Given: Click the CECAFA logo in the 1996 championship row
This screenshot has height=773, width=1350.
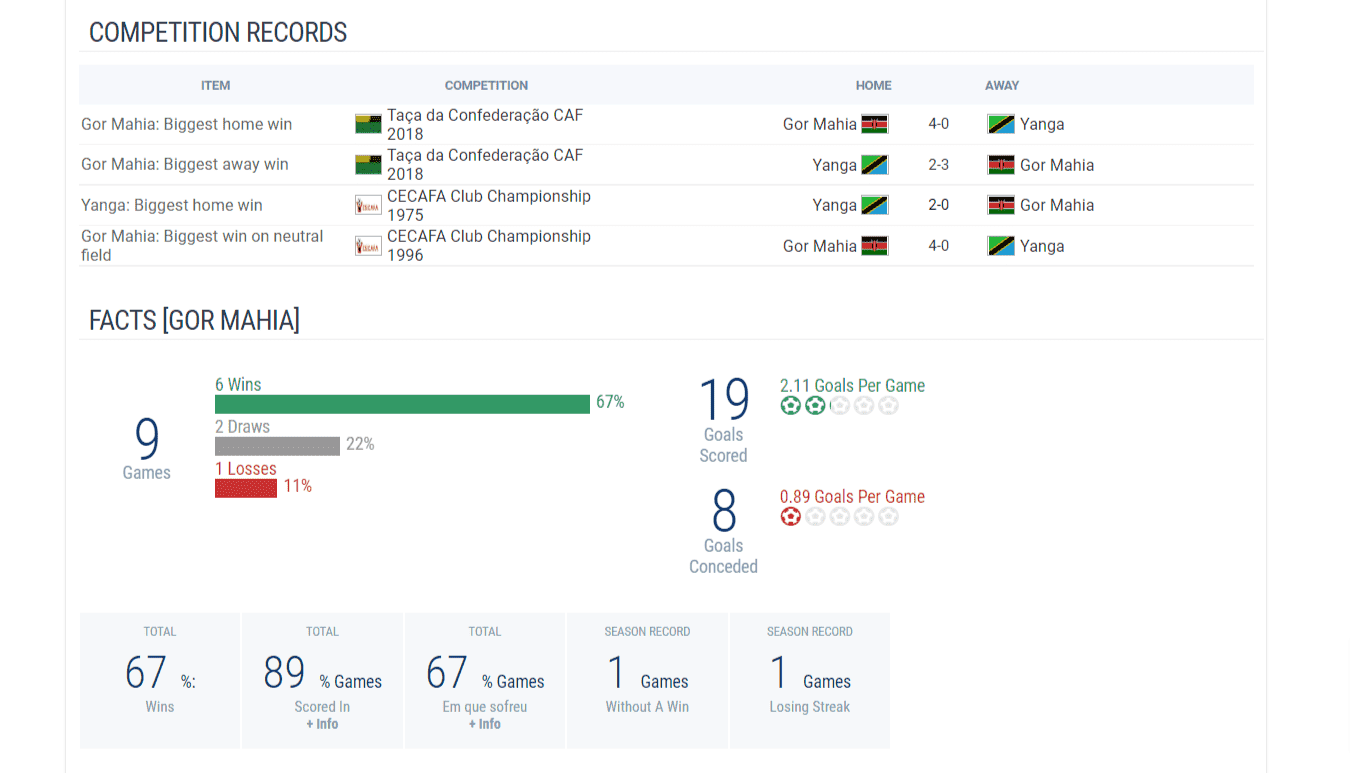Looking at the screenshot, I should pos(368,246).
